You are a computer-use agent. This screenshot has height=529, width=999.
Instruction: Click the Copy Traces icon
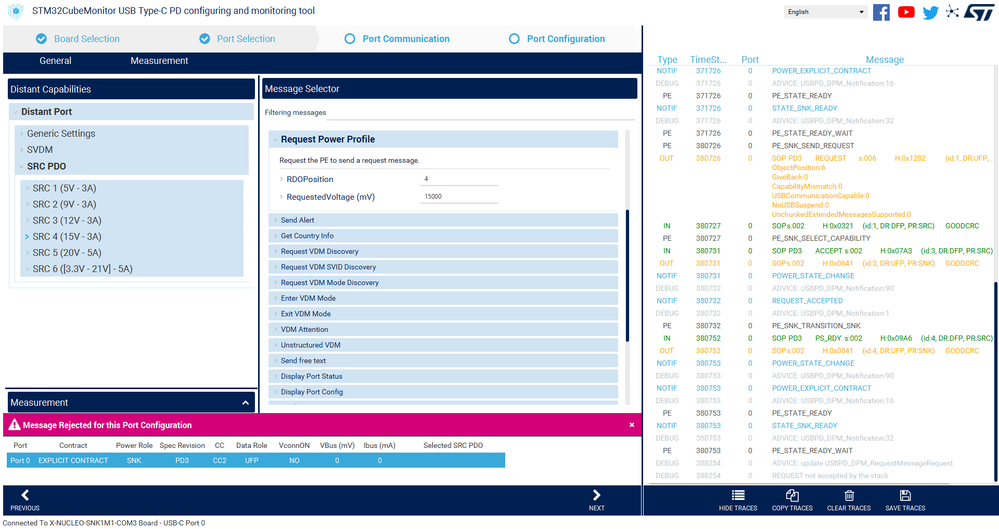pyautogui.click(x=792, y=495)
